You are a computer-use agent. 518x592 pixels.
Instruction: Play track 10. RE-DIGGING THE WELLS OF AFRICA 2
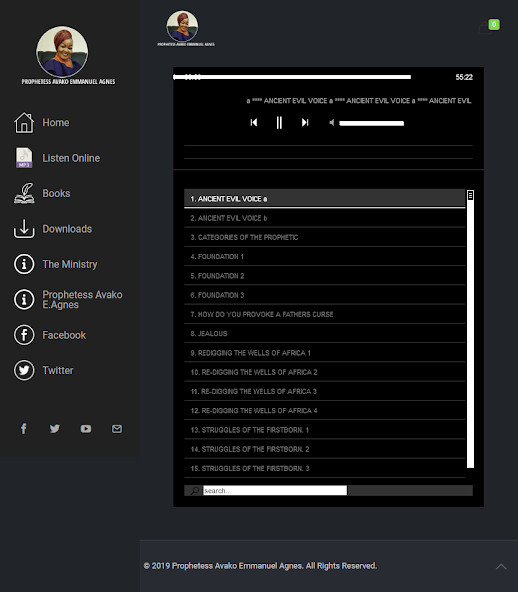[325, 372]
